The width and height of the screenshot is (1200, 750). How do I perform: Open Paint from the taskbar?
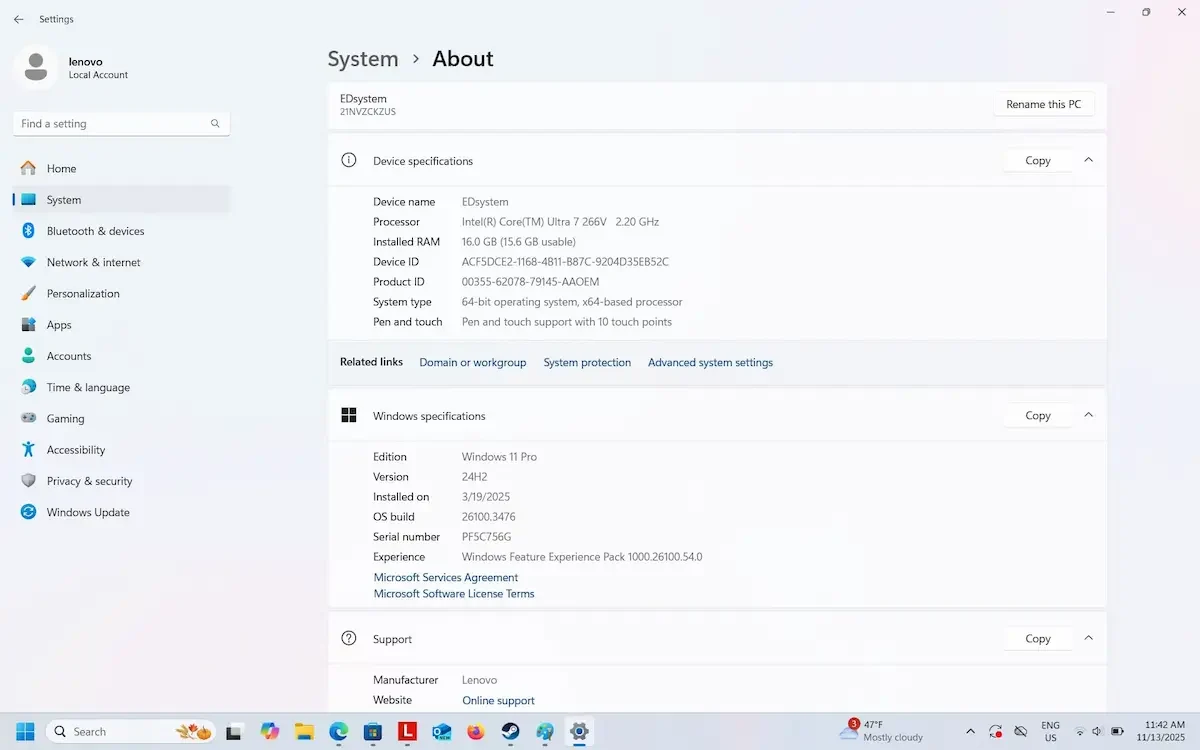545,732
